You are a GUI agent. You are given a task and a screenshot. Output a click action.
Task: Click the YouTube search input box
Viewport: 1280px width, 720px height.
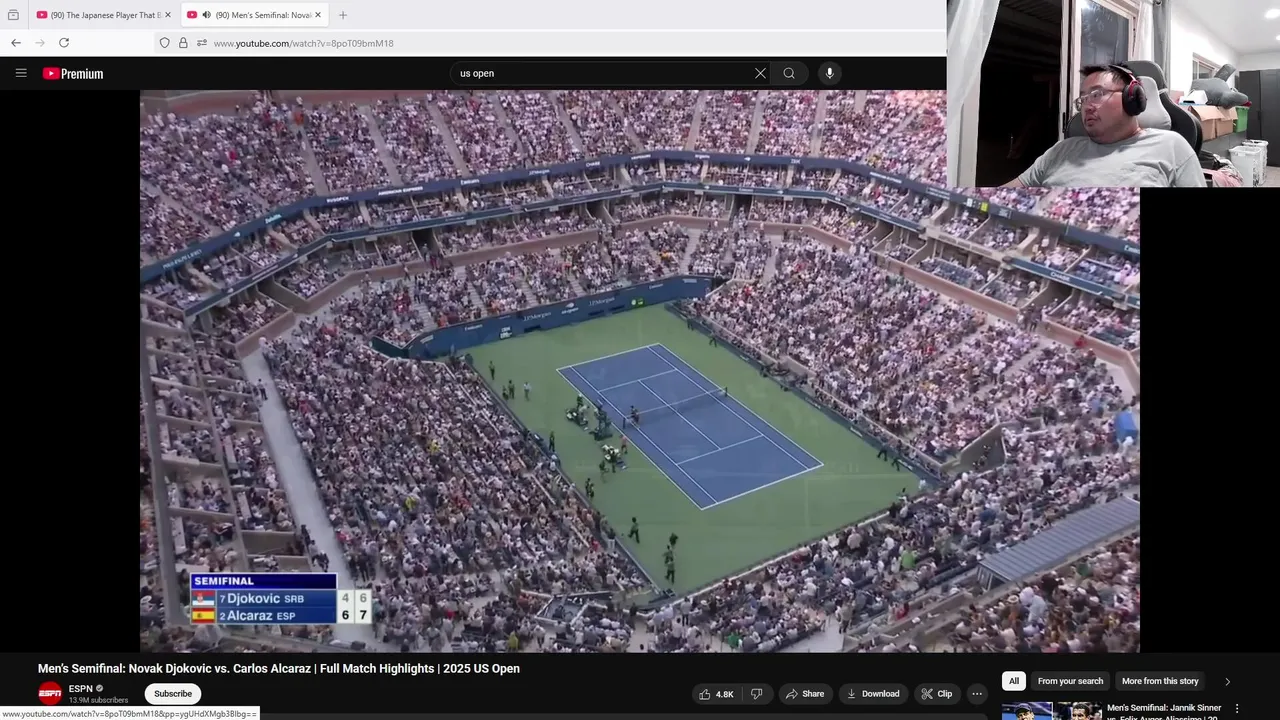605,73
